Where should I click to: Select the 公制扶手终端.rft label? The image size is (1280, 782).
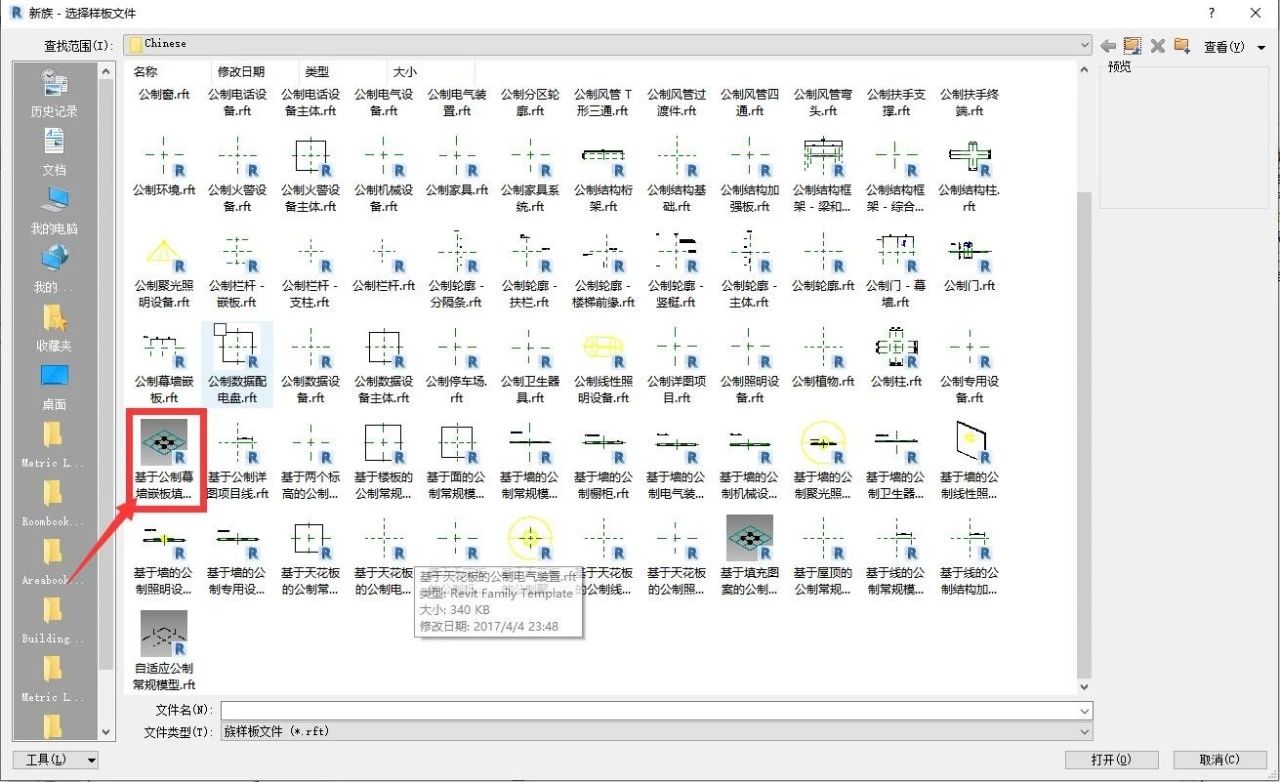(x=969, y=103)
